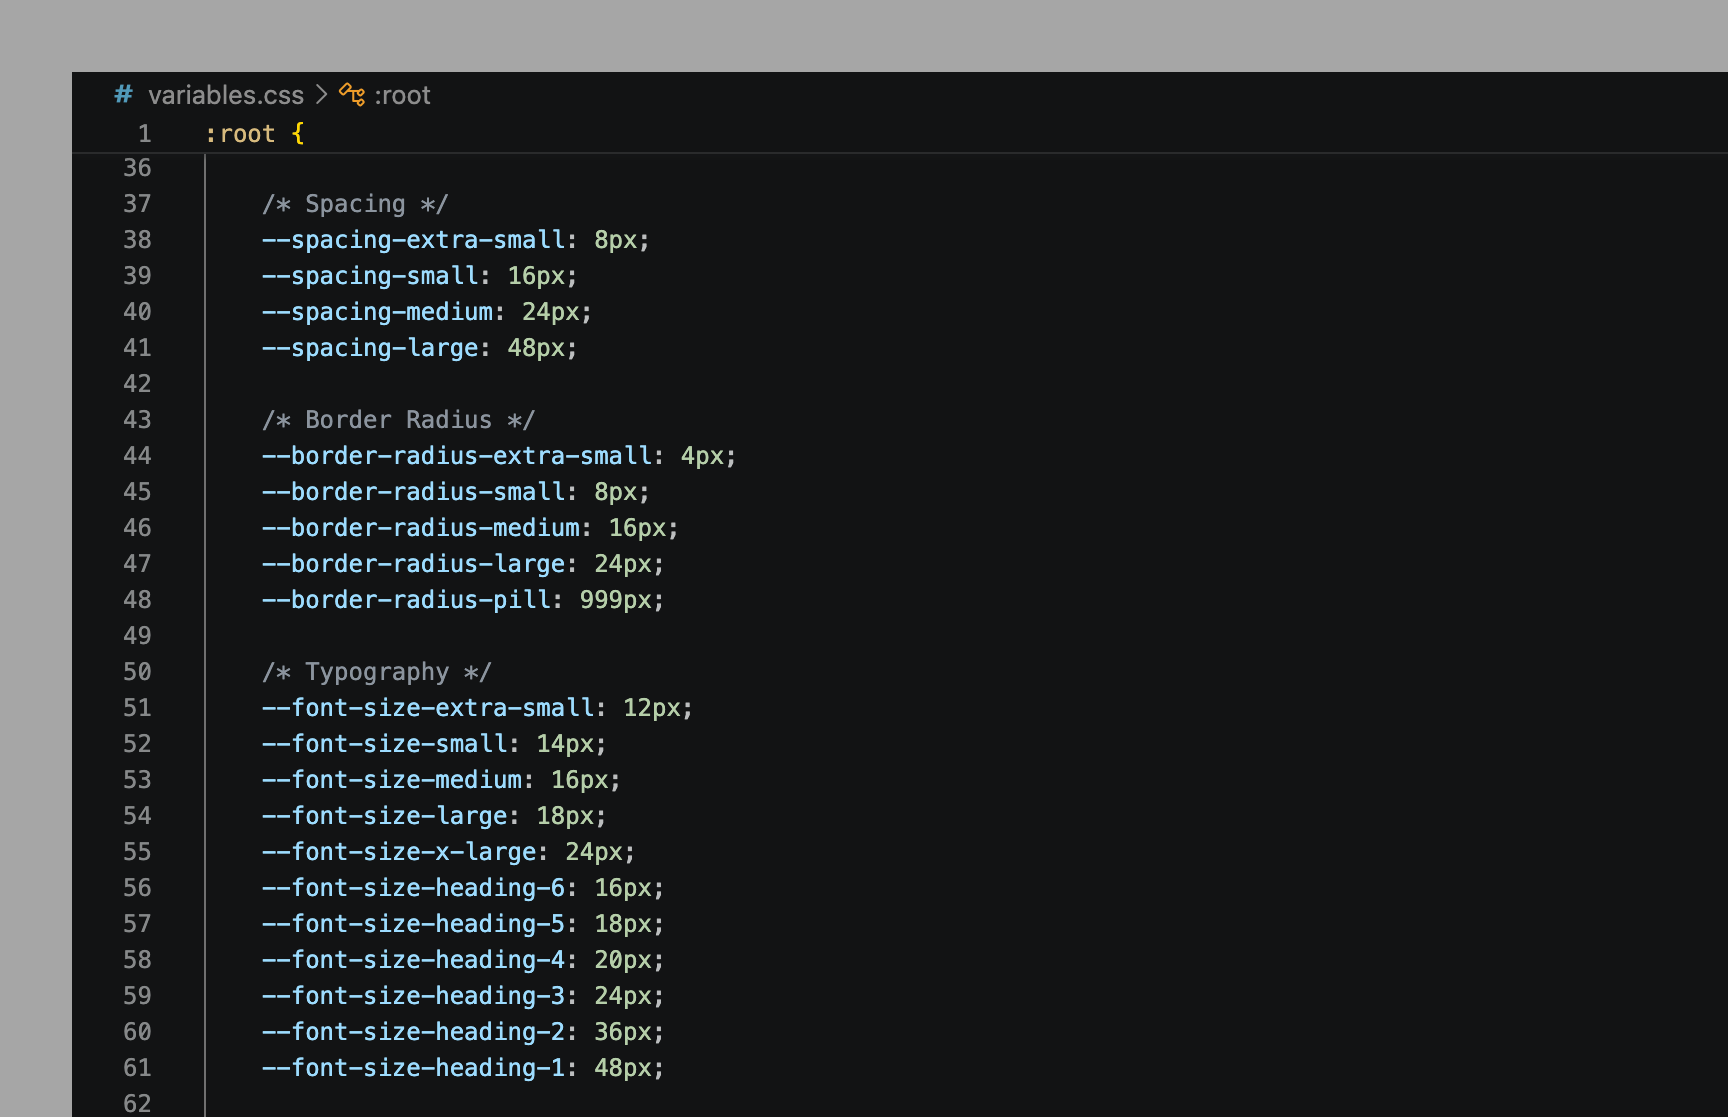Click the sticky ':root {' header line
The height and width of the screenshot is (1117, 1728).
pos(254,134)
